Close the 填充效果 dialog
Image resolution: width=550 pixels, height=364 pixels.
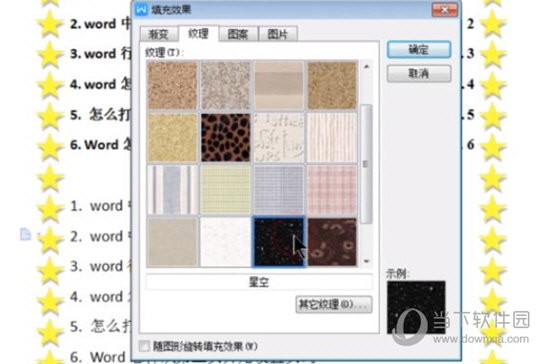(444, 10)
